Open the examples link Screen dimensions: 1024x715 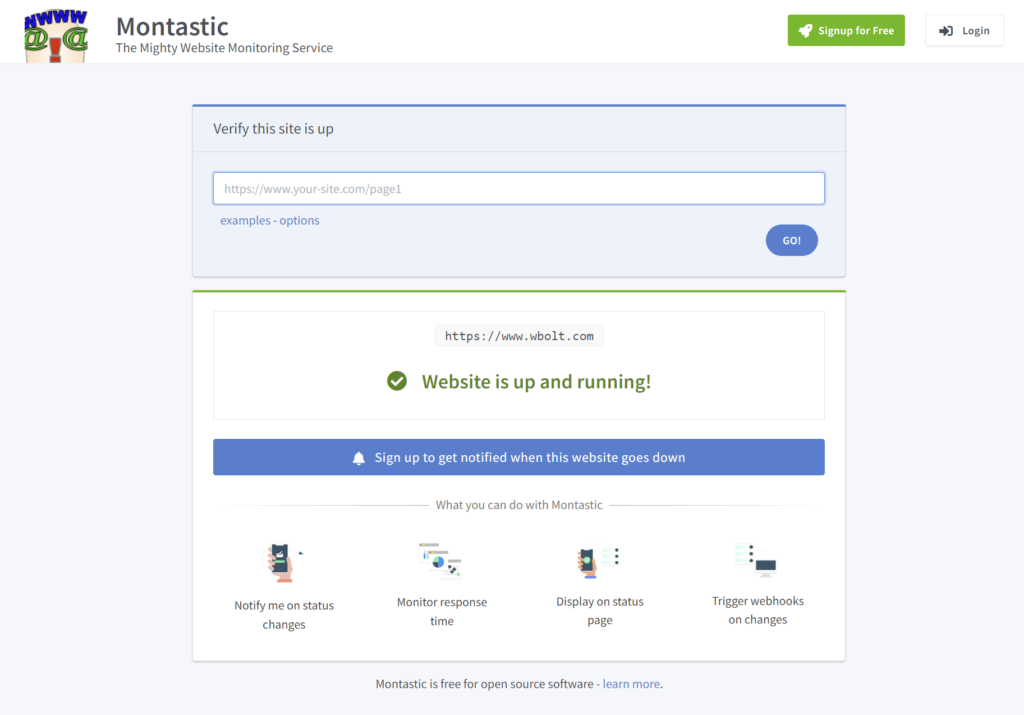coord(245,220)
